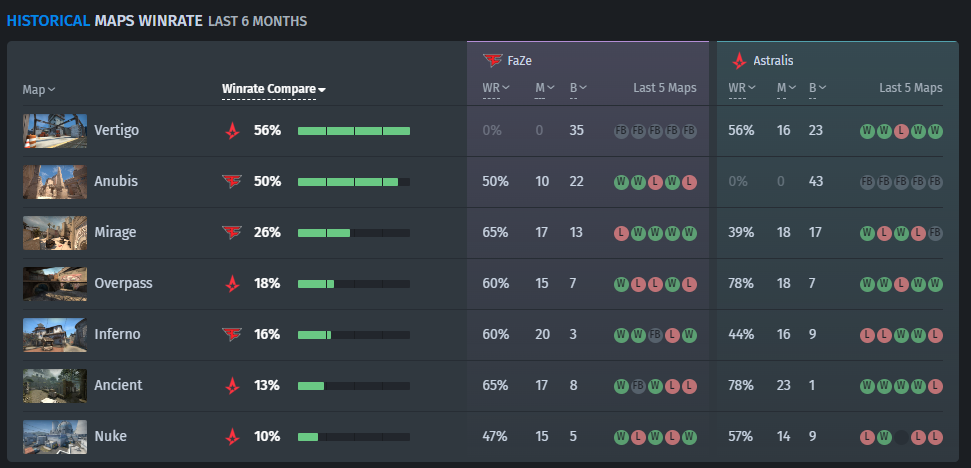Click Astralis icon in Ancient winrate compare

(x=232, y=386)
